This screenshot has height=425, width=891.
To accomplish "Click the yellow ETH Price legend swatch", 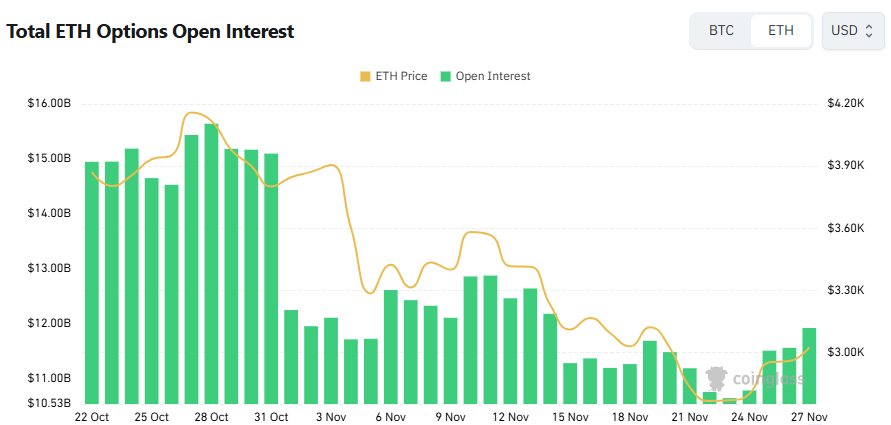I will pos(364,76).
